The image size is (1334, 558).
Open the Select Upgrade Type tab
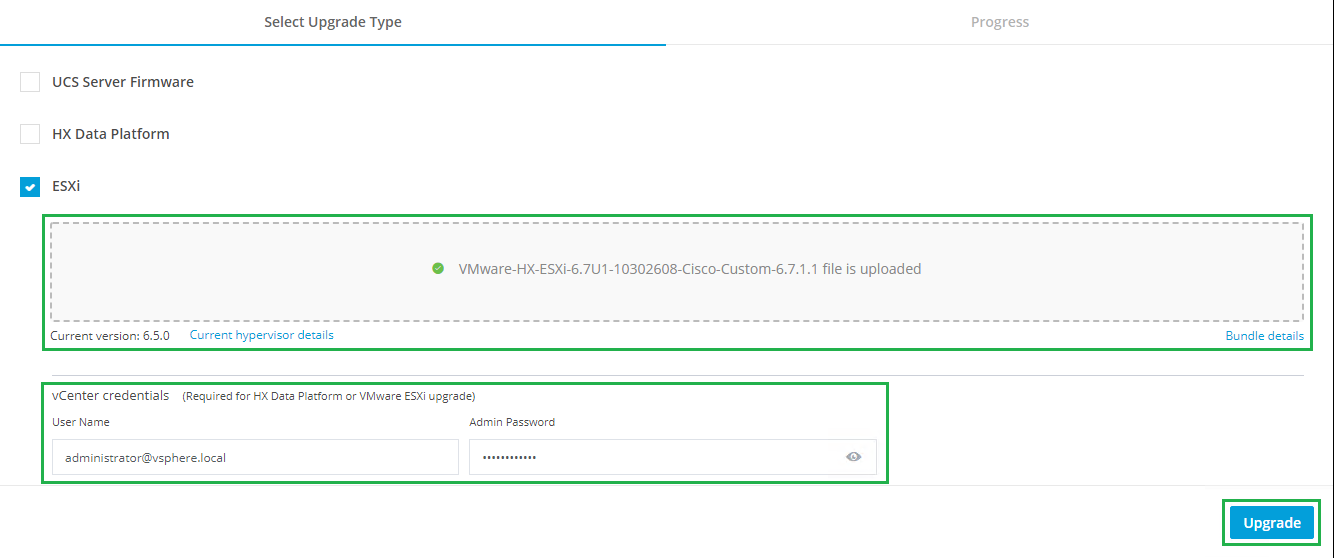click(333, 22)
